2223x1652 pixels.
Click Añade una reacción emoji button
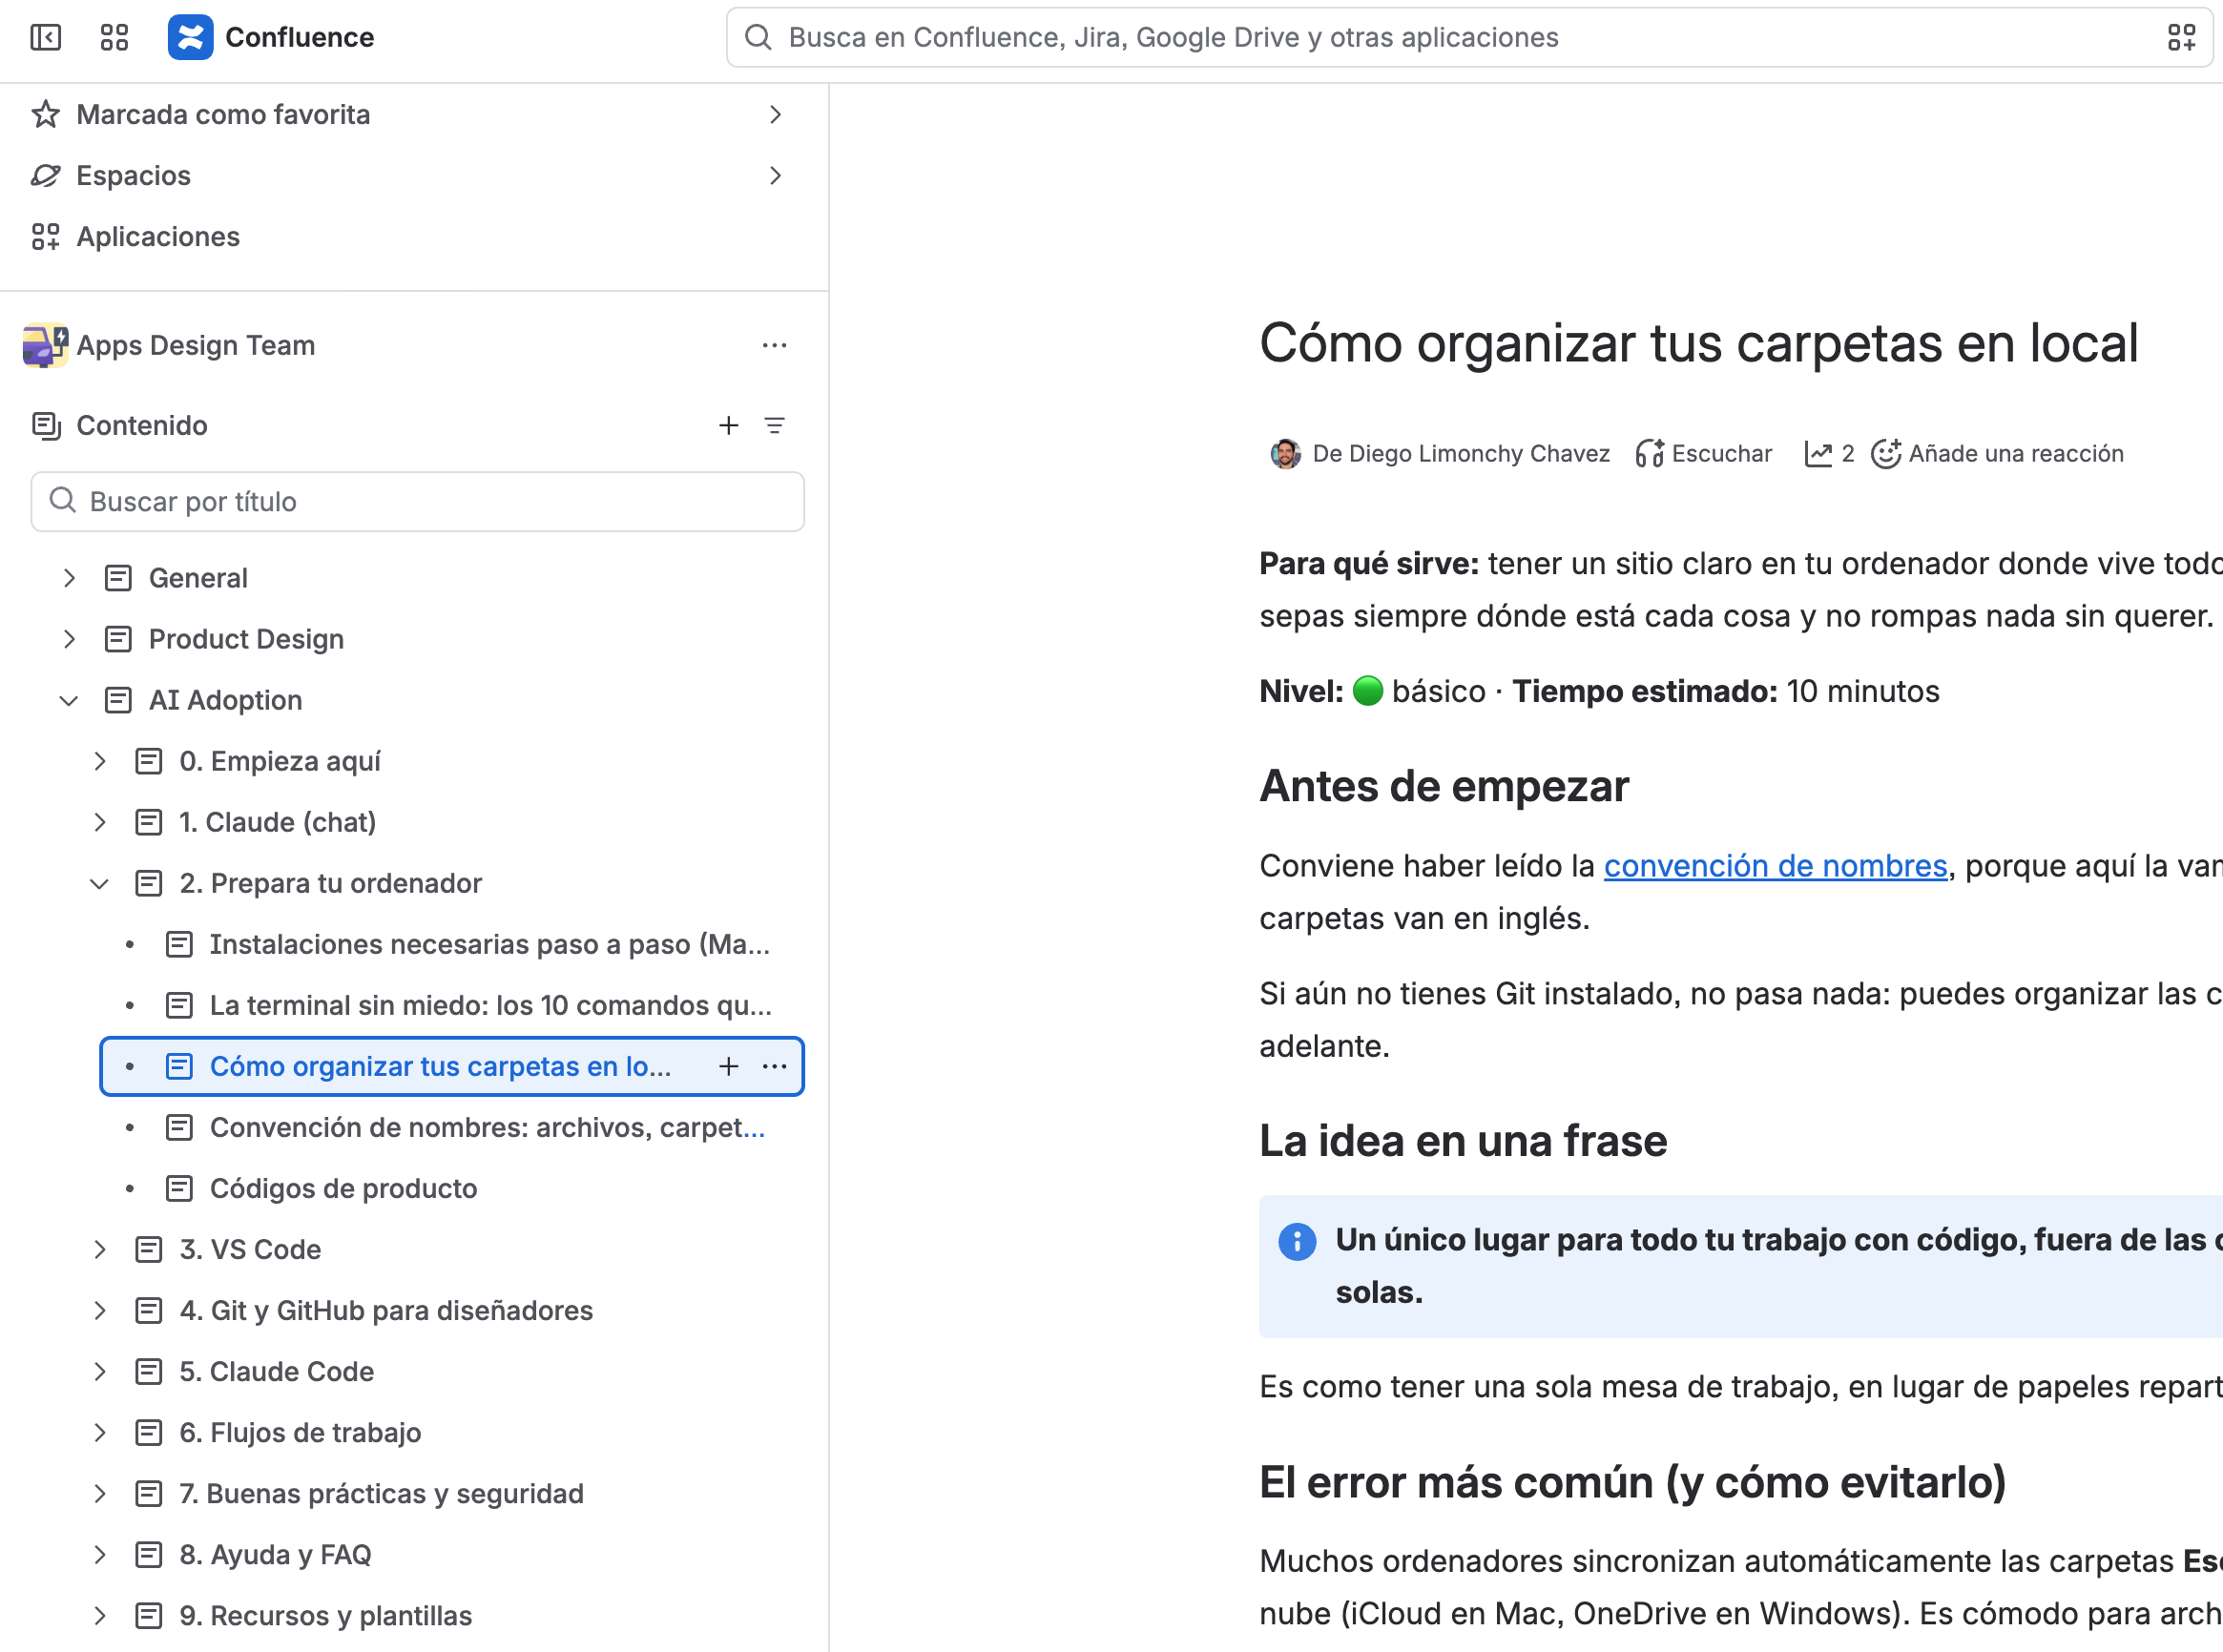1996,454
